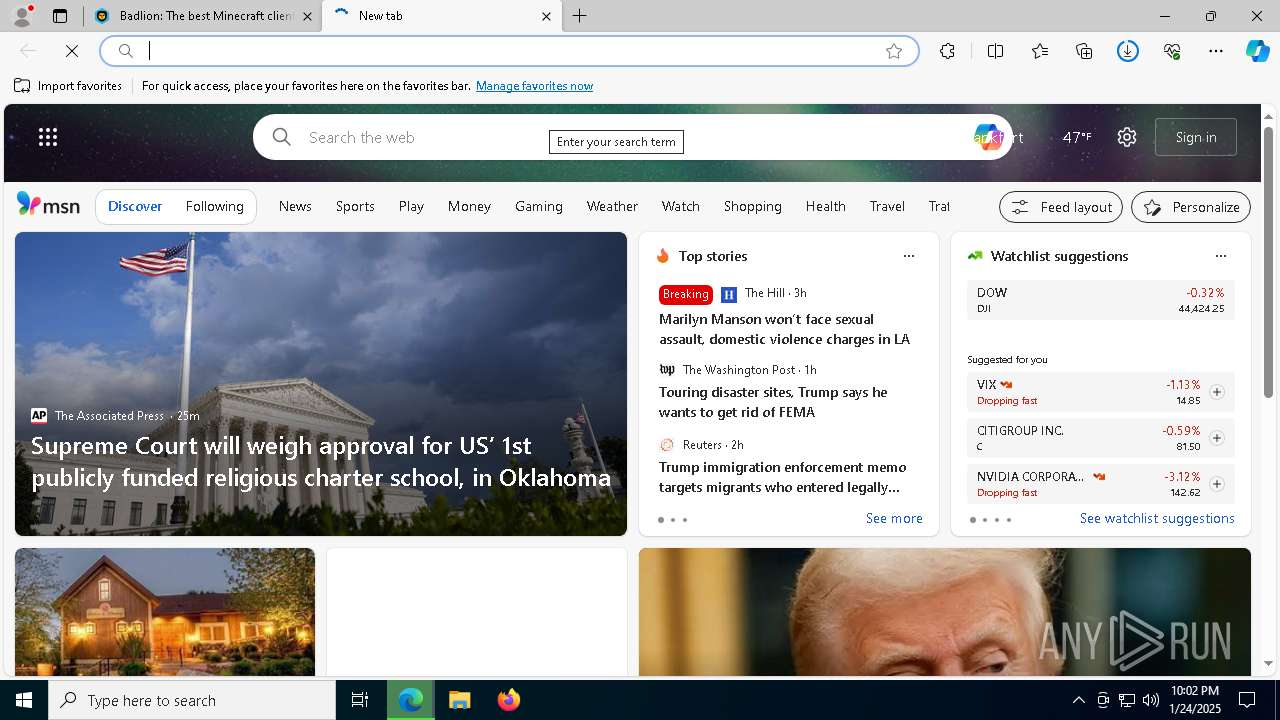The width and height of the screenshot is (1280, 720).
Task: Launch Firefox from the taskbar
Action: [x=508, y=700]
